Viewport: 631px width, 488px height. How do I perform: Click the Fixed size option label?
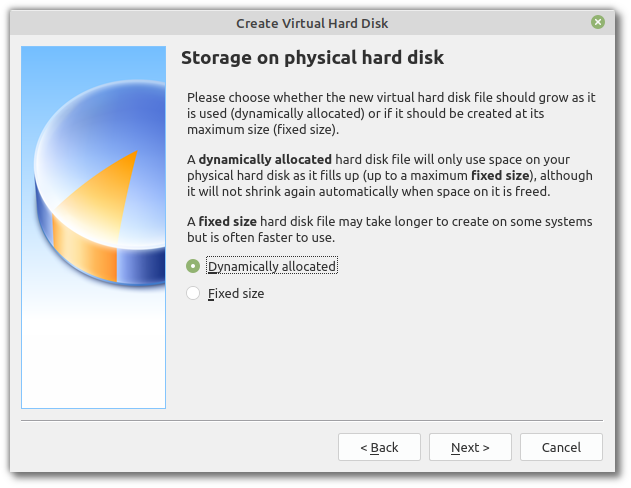click(x=236, y=293)
